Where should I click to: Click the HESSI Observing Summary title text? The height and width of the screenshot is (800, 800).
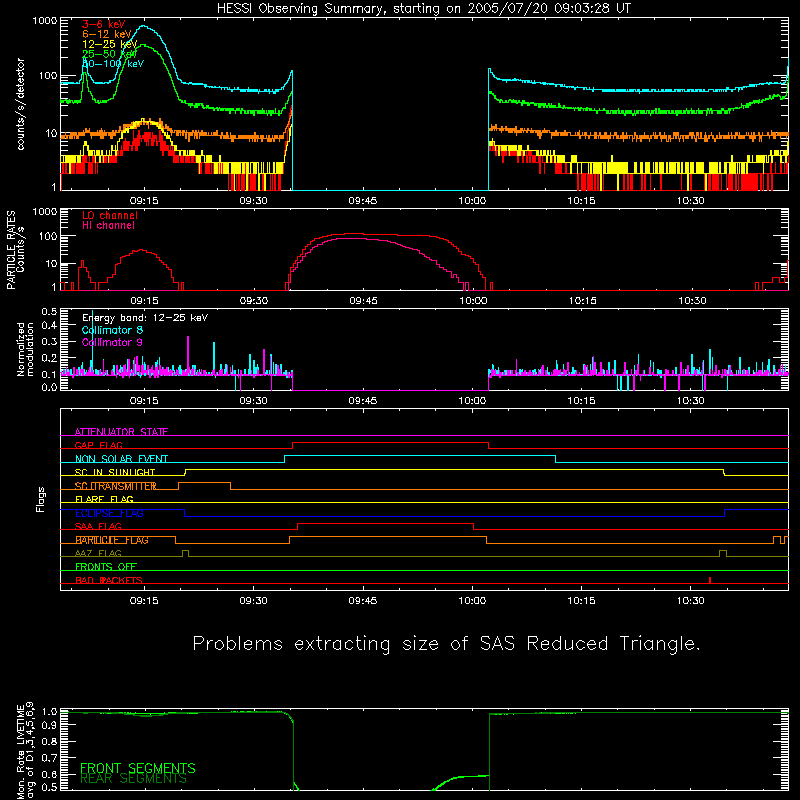pyautogui.click(x=424, y=9)
